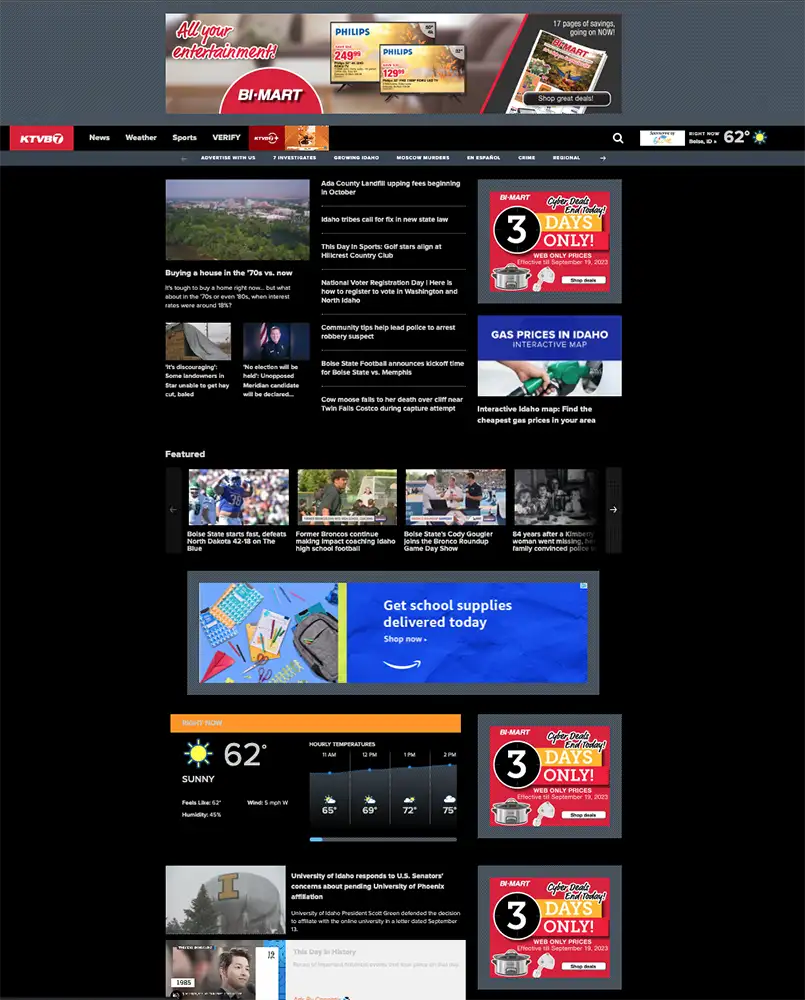Open the VERIFY menu
The height and width of the screenshot is (1000, 805).
pyautogui.click(x=226, y=138)
